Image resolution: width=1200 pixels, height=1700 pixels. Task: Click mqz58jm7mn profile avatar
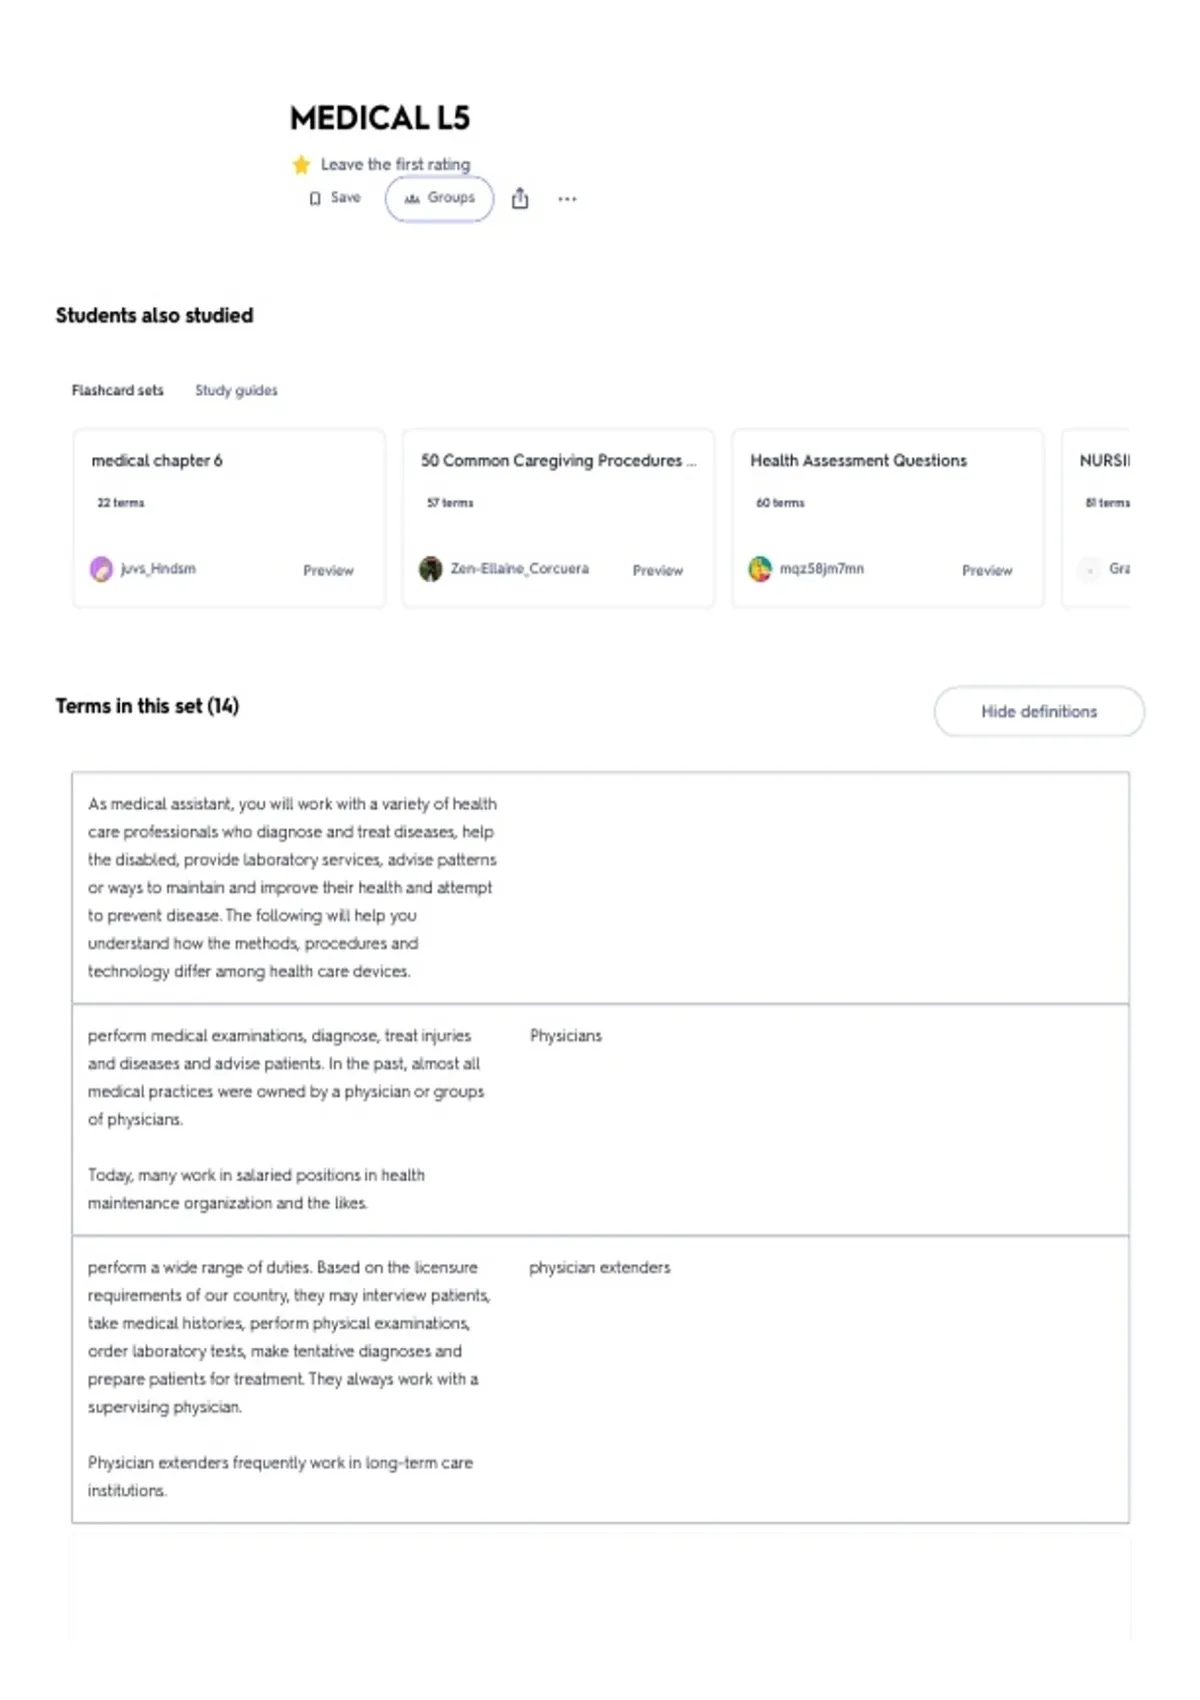[x=760, y=569]
